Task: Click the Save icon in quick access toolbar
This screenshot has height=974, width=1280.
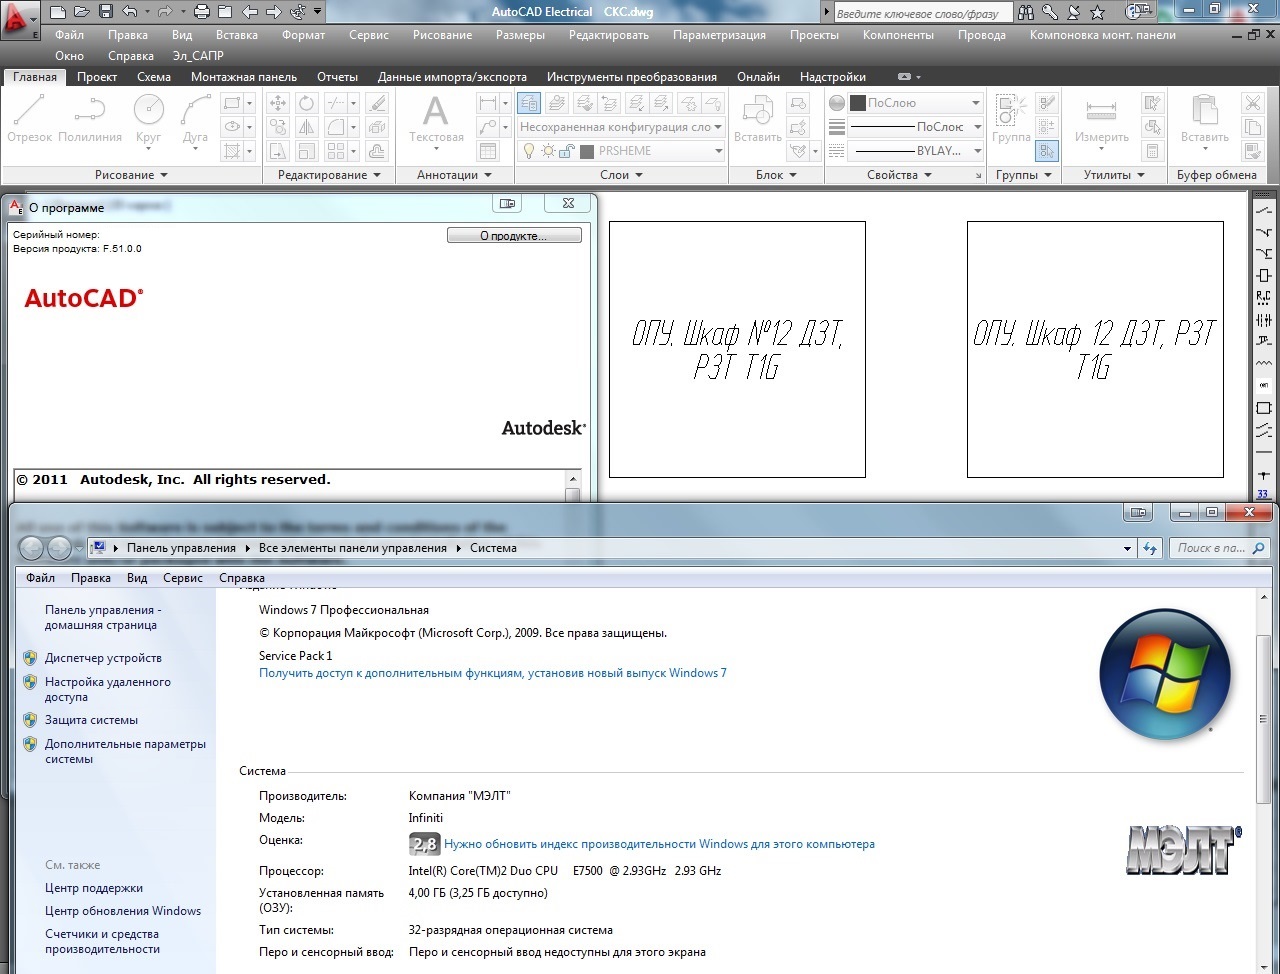Action: pyautogui.click(x=106, y=12)
